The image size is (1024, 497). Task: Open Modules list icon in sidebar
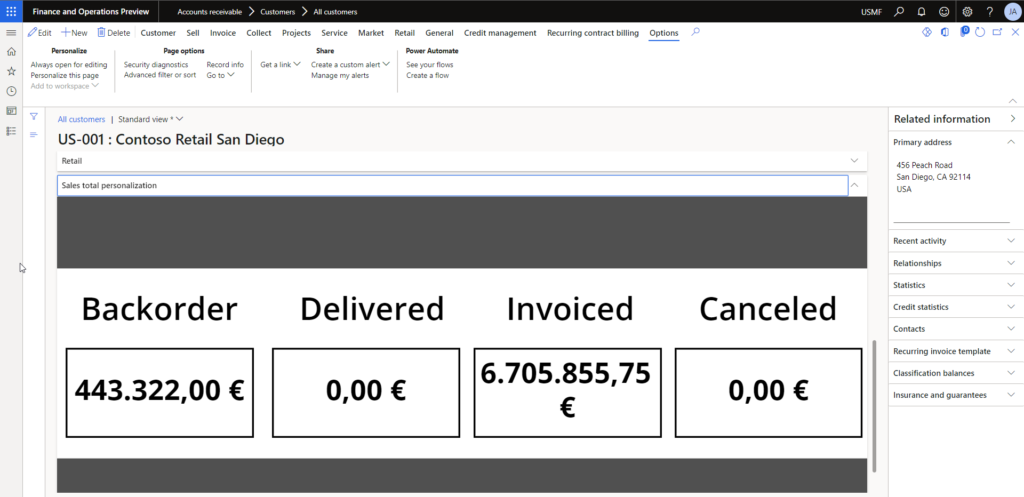[x=11, y=131]
